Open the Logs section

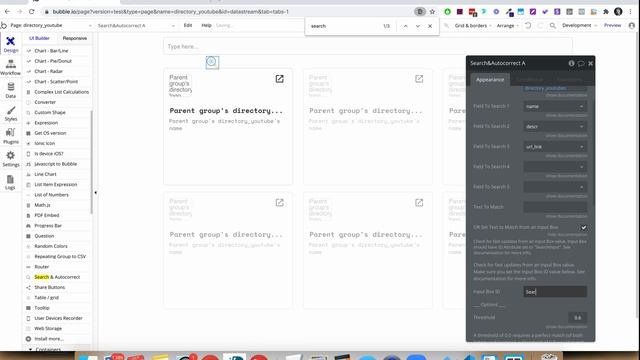pyautogui.click(x=11, y=182)
